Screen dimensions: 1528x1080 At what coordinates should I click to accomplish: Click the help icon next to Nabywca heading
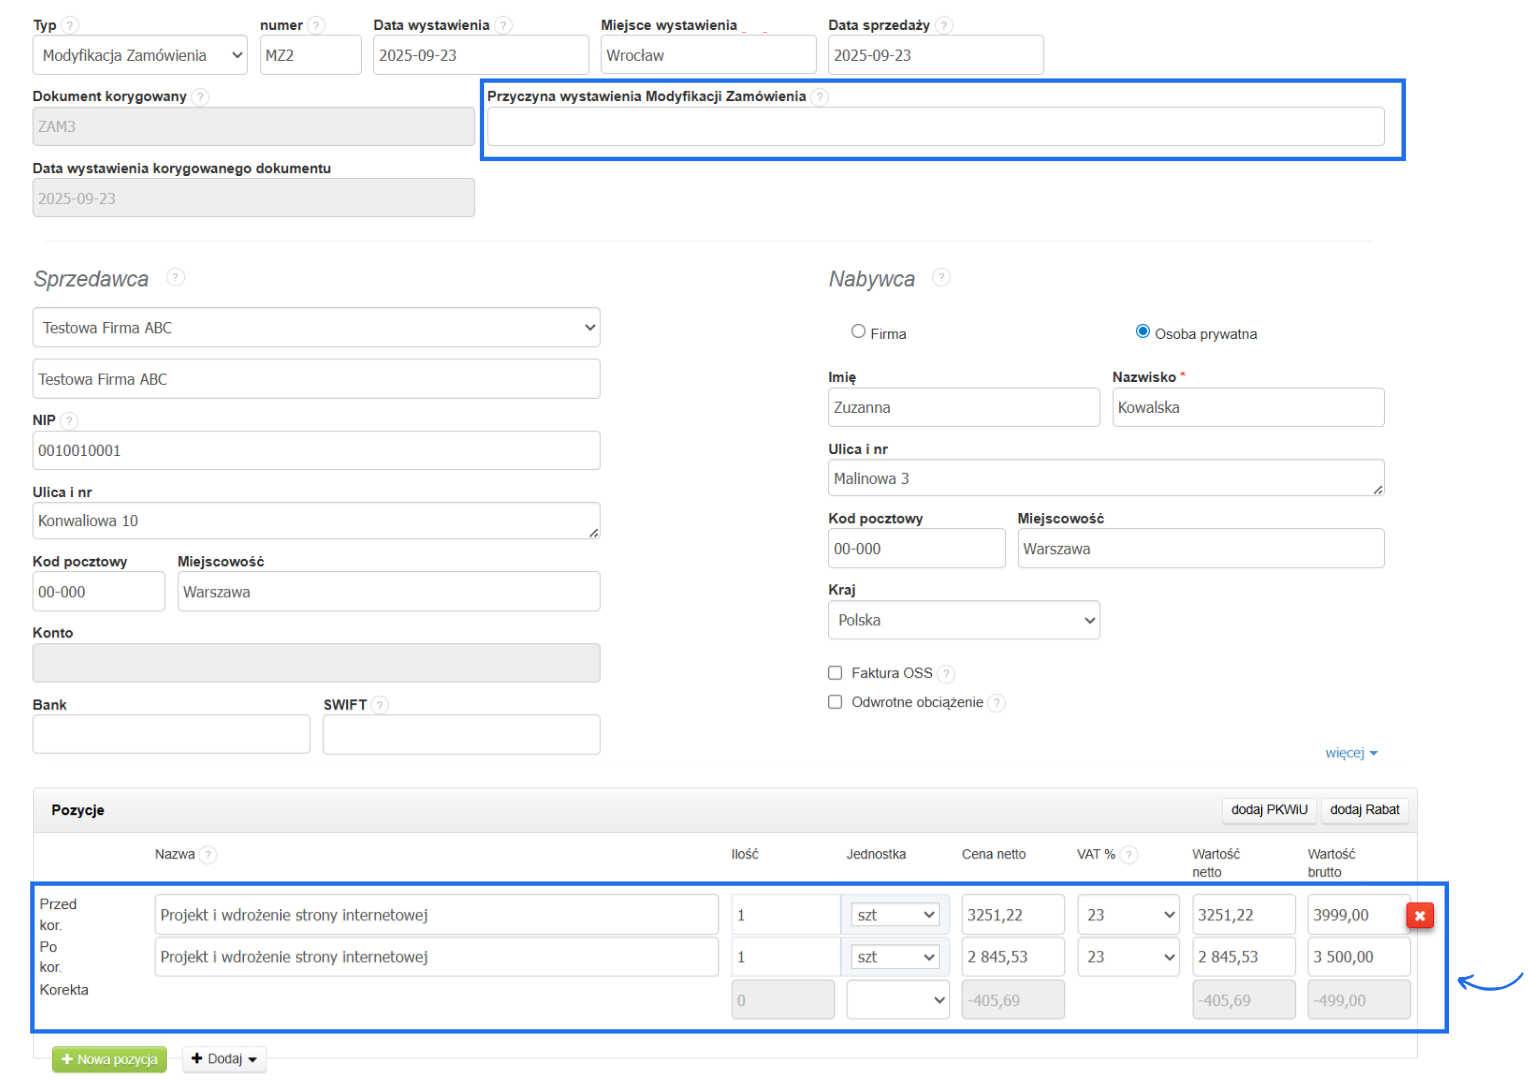pyautogui.click(x=941, y=277)
